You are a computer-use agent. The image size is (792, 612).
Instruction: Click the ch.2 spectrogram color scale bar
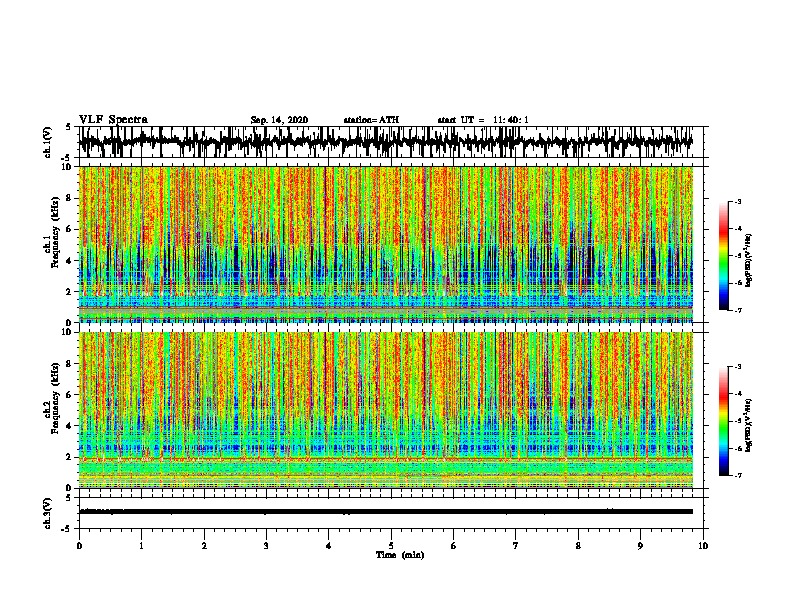coord(724,421)
